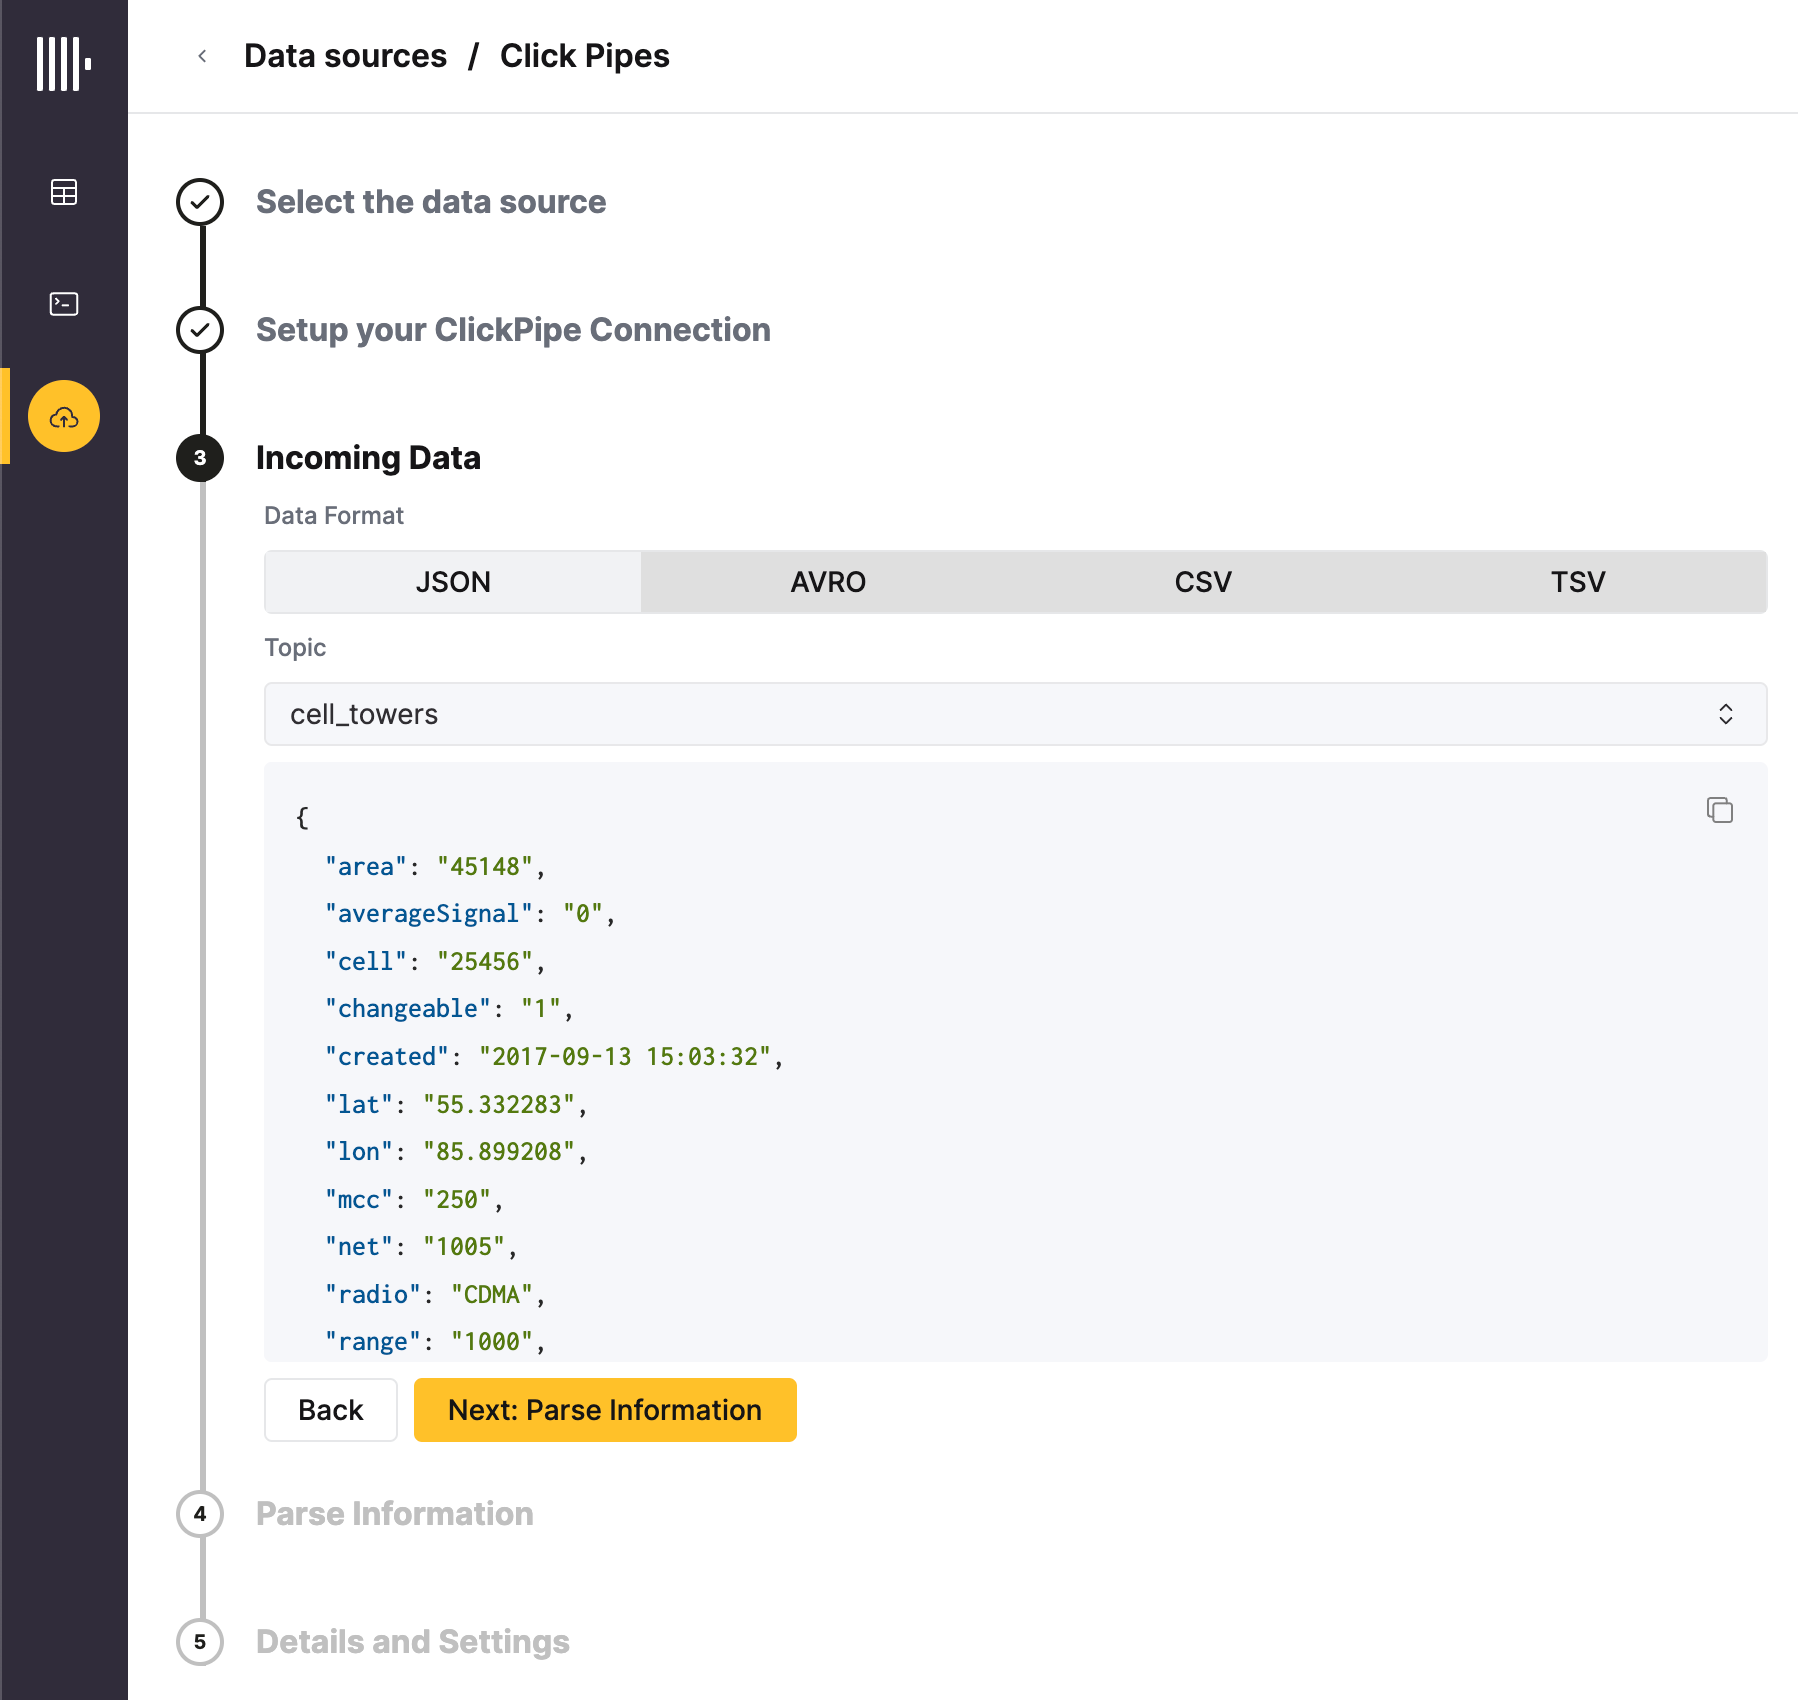Open the Topic dropdown showing cell_towers
1798x1700 pixels.
(1015, 714)
